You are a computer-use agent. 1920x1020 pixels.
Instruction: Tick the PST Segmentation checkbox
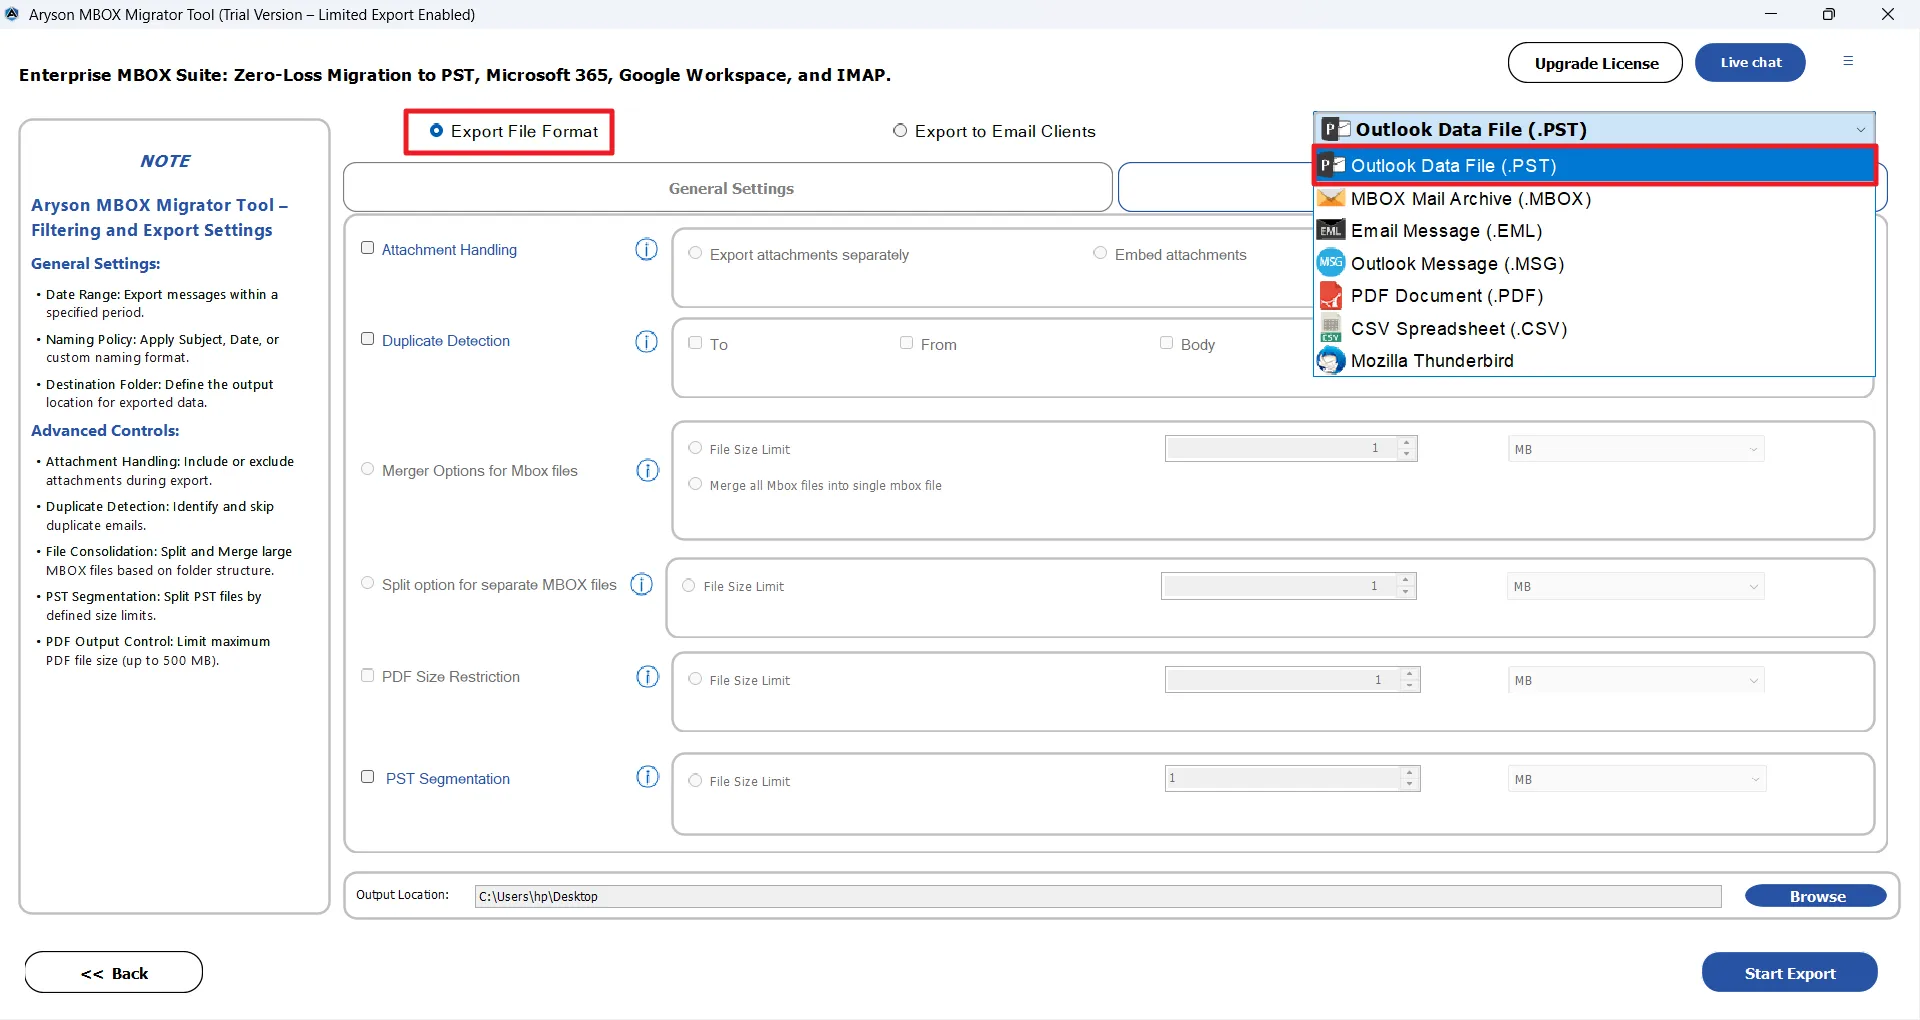pyautogui.click(x=367, y=777)
